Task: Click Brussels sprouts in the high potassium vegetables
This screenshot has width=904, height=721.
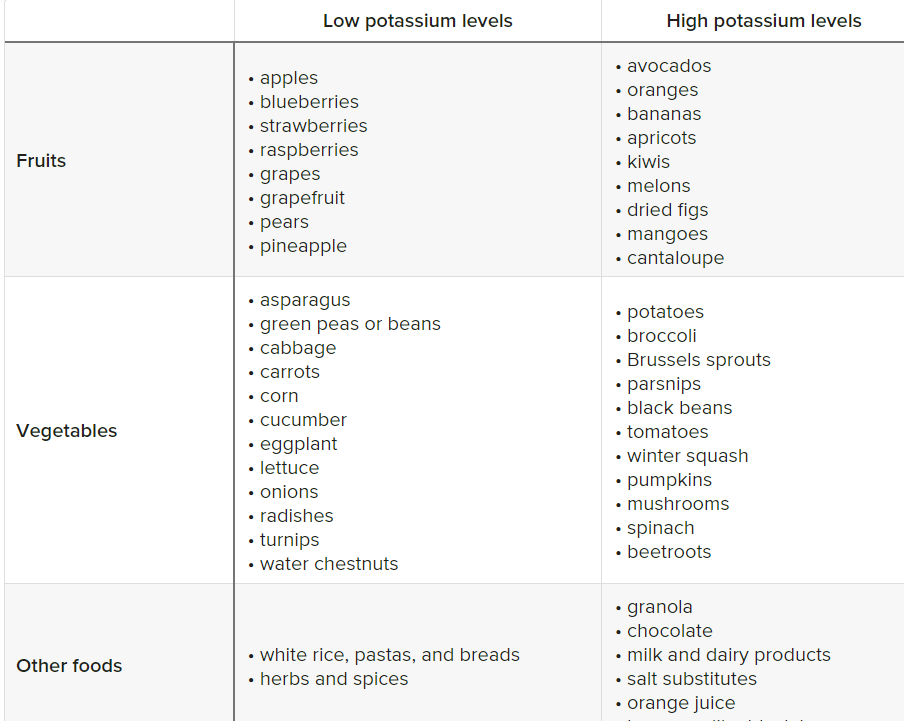Action: coord(699,360)
